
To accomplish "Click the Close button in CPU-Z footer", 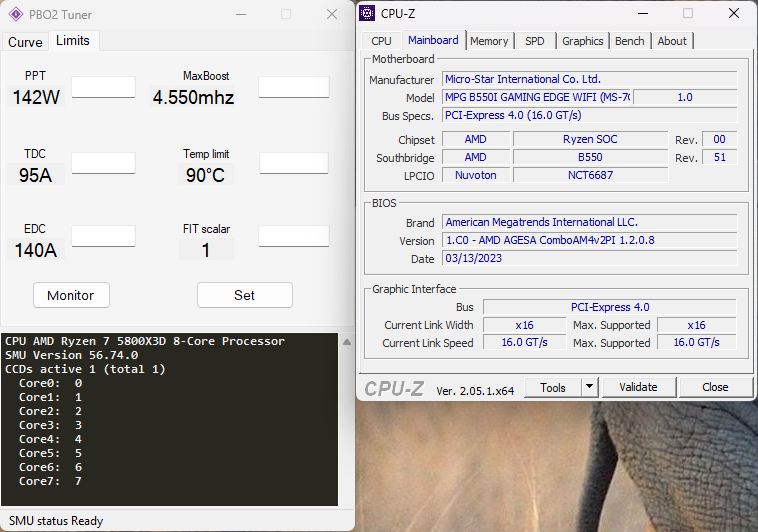I will [x=715, y=387].
